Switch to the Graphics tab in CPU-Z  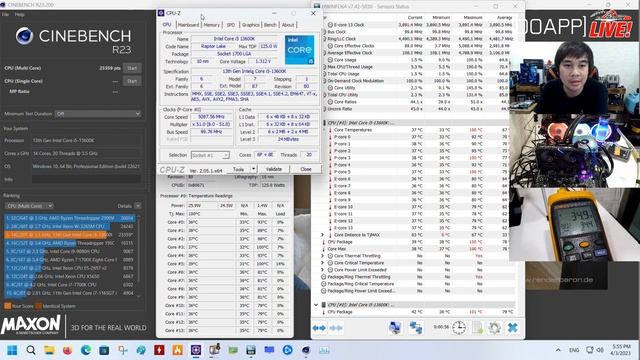[x=250, y=25]
